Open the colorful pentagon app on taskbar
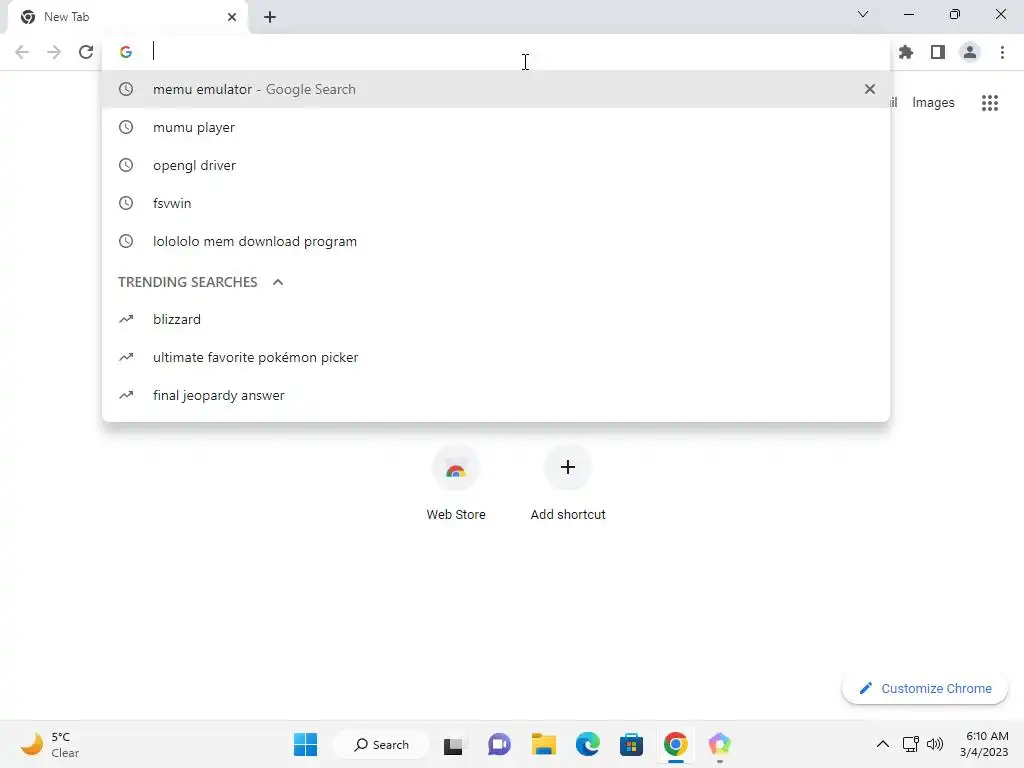This screenshot has width=1024, height=768. [x=720, y=744]
